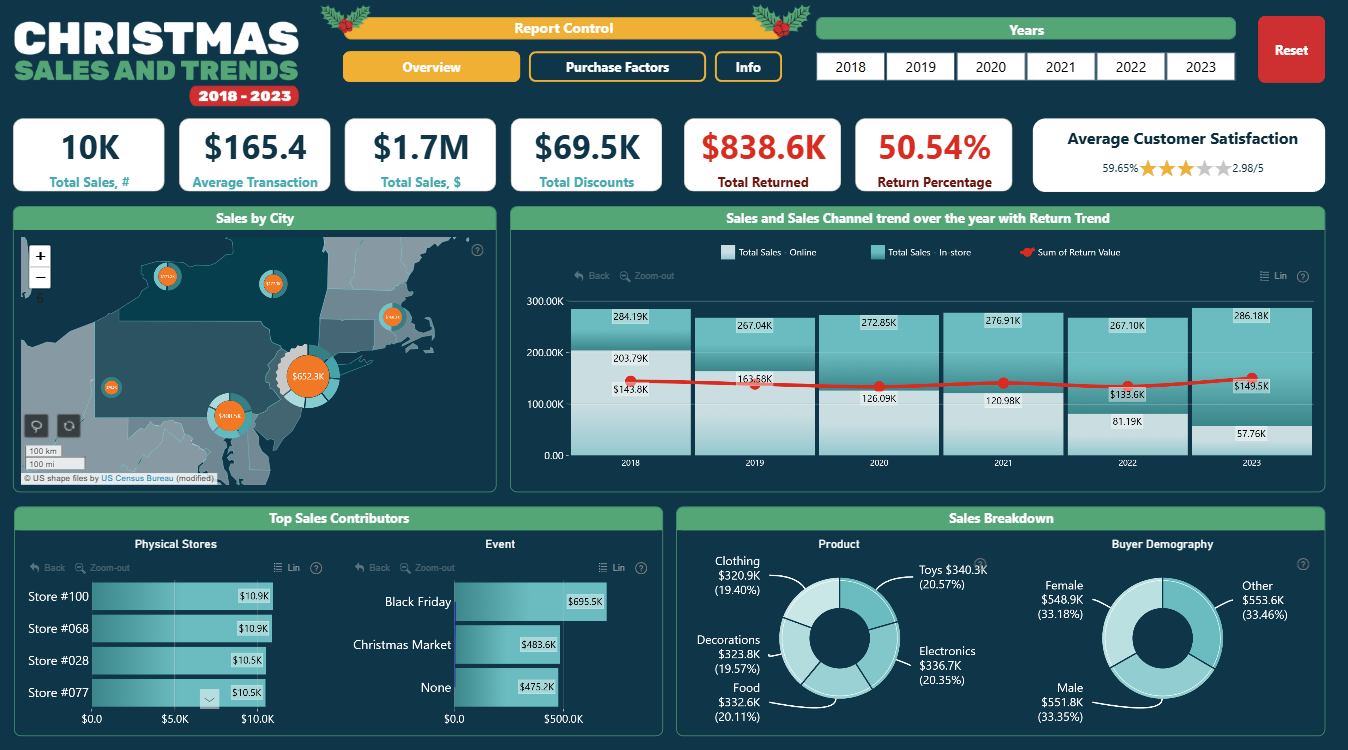
Task: Select the Zoom-out magnifier in the trend chart
Action: (x=626, y=276)
